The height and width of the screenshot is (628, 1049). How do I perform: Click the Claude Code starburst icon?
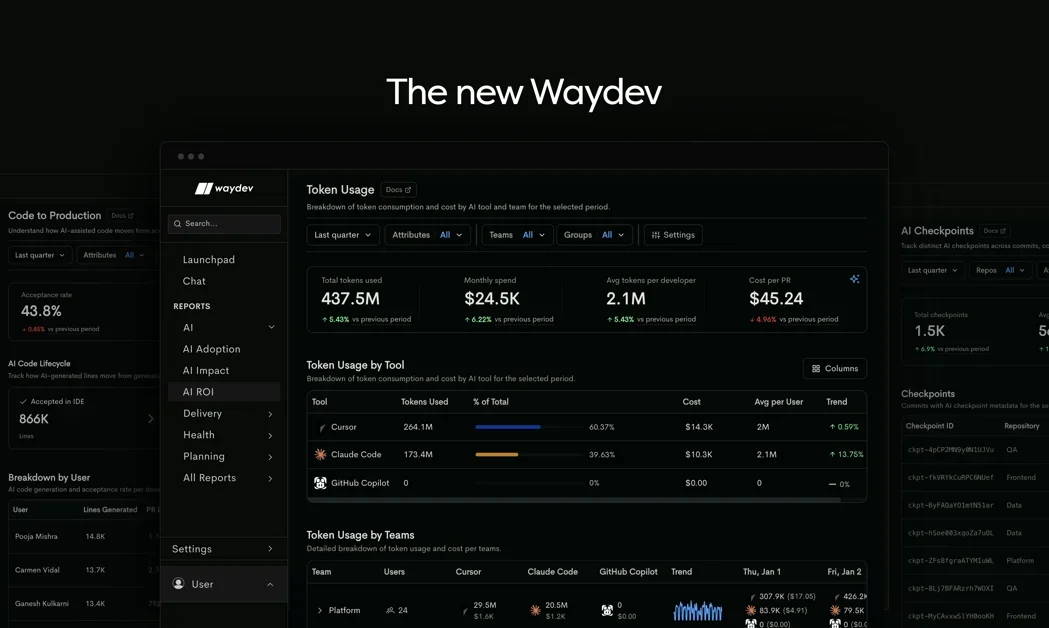tap(320, 454)
